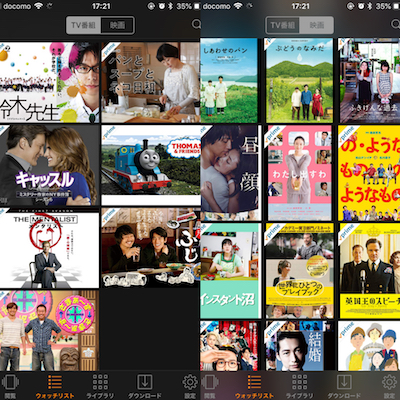The width and height of the screenshot is (400, 400).
Task: Open しあわせのパン movie poster
Action: click(229, 80)
